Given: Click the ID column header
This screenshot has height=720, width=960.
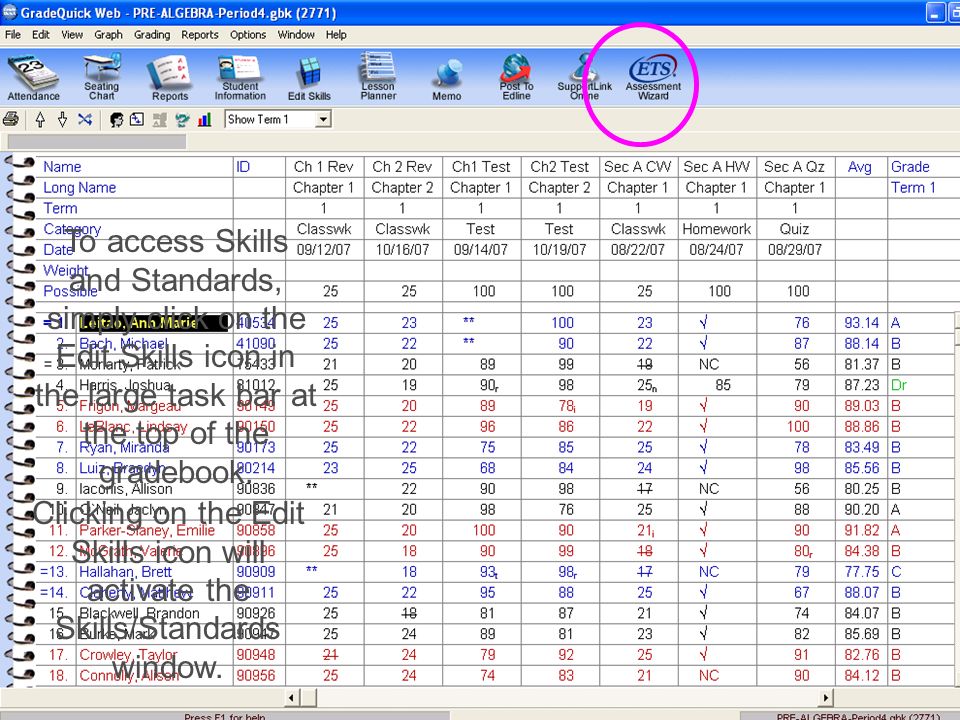Looking at the screenshot, I should [243, 167].
